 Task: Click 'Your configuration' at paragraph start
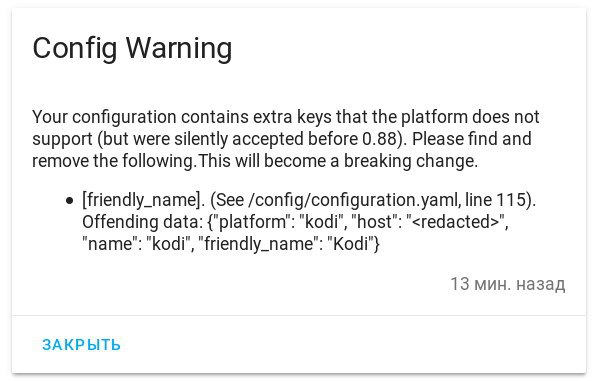tap(104, 117)
